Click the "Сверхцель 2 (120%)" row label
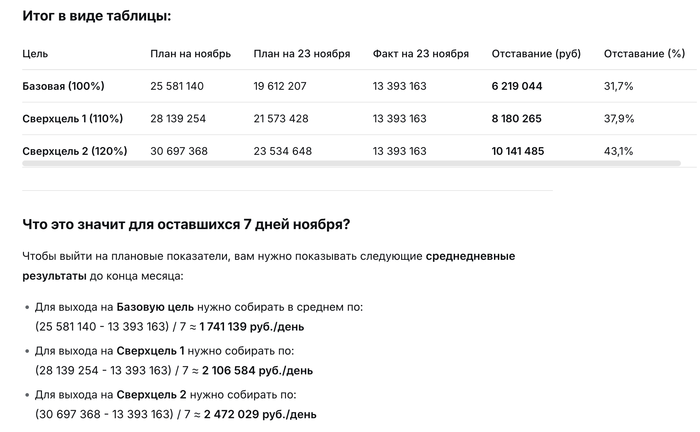 click(74, 151)
